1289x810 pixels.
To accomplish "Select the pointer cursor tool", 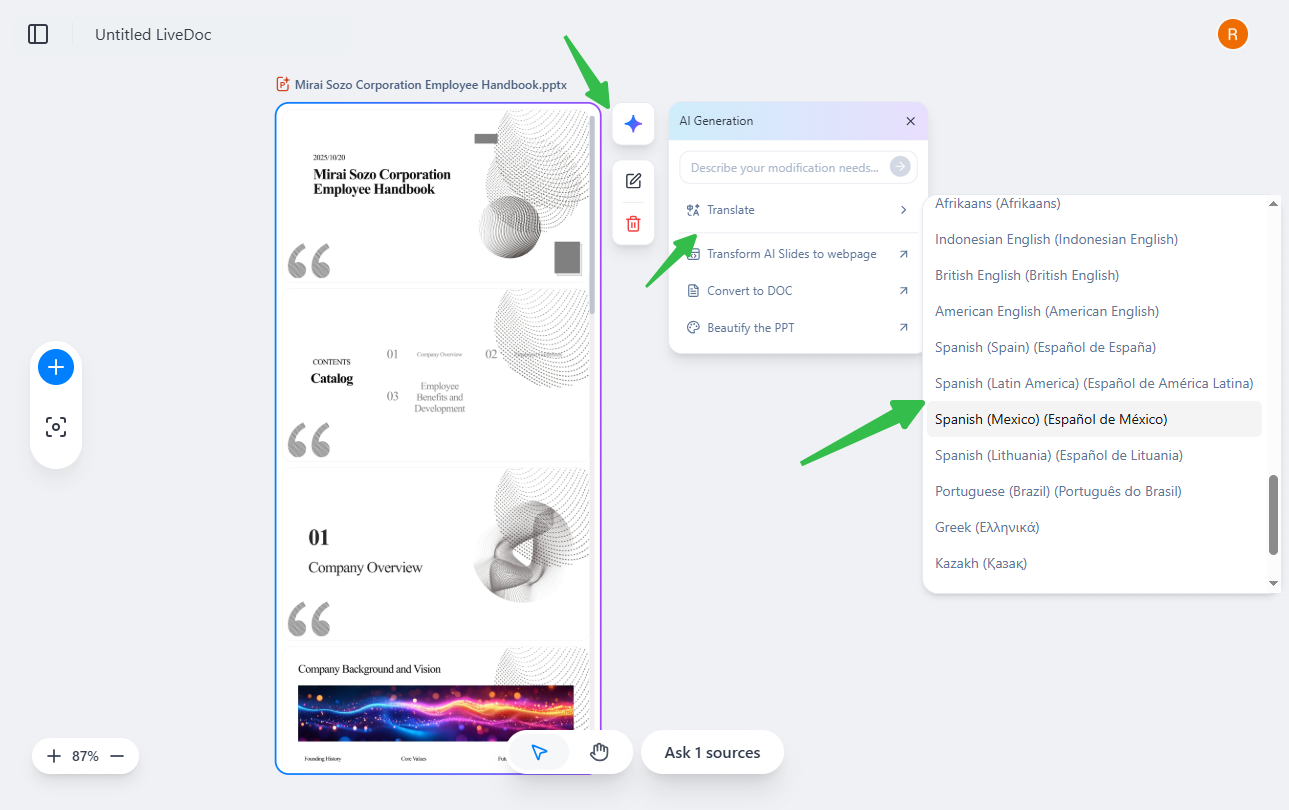I will pyautogui.click(x=539, y=753).
